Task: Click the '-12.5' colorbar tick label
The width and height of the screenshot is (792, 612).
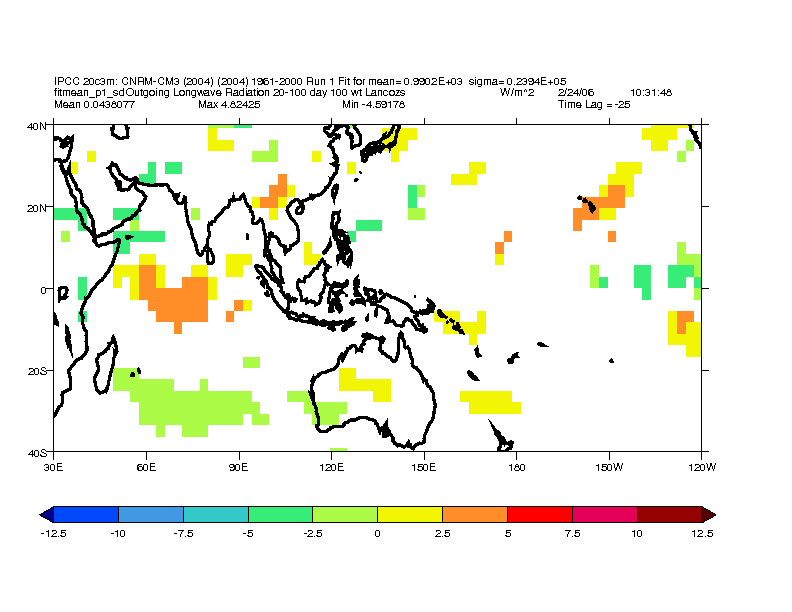Action: coord(54,534)
